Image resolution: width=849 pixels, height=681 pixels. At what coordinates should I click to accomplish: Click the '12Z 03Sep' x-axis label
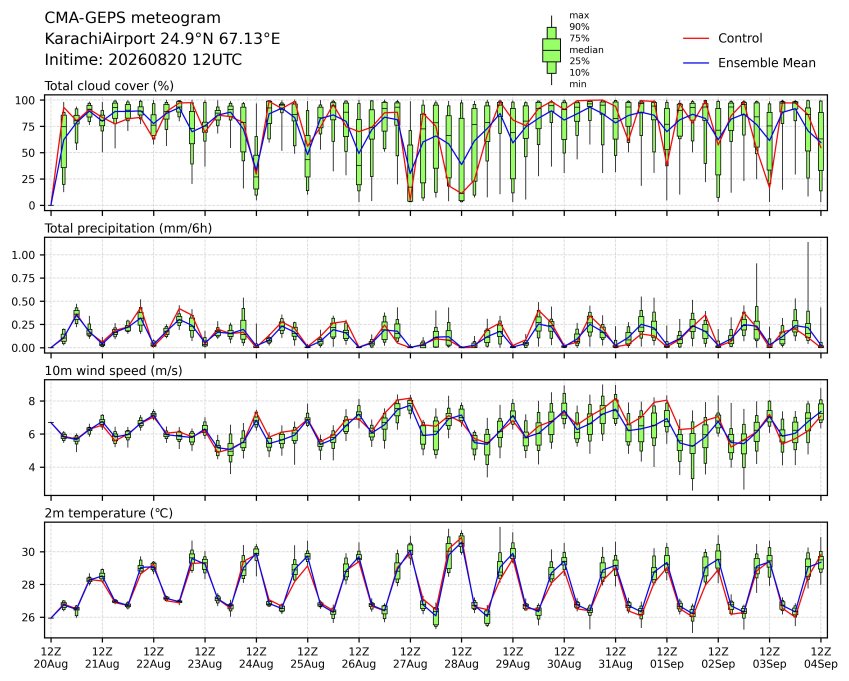[769, 658]
